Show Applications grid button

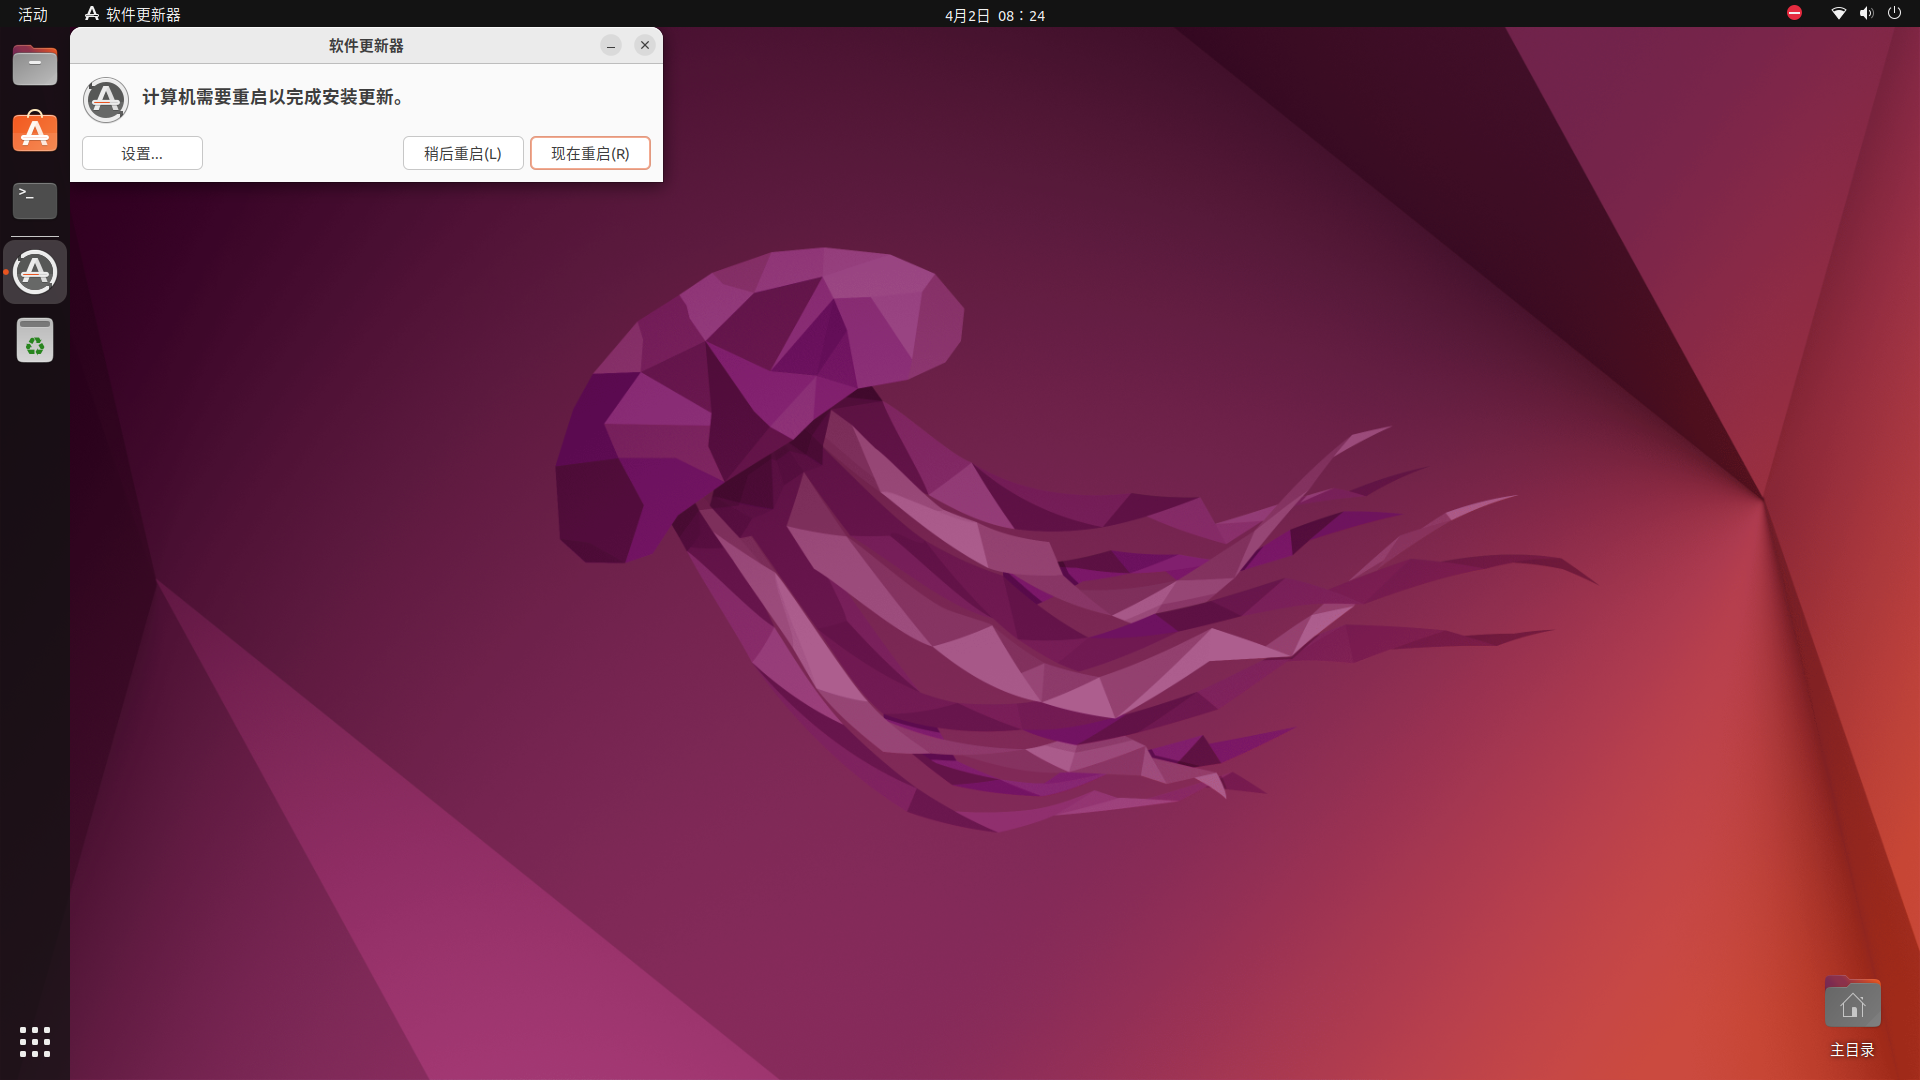tap(35, 1041)
